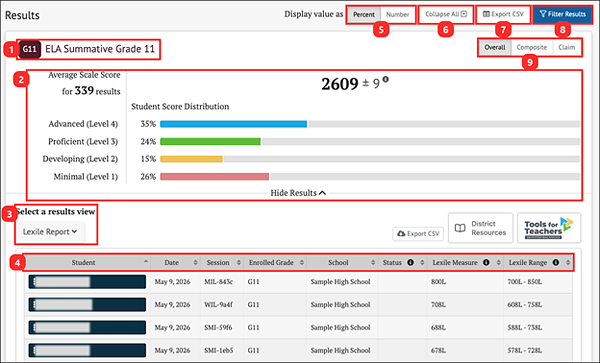600x363 pixels.
Task: Click Lexile Measure value 800L
Action: [438, 282]
